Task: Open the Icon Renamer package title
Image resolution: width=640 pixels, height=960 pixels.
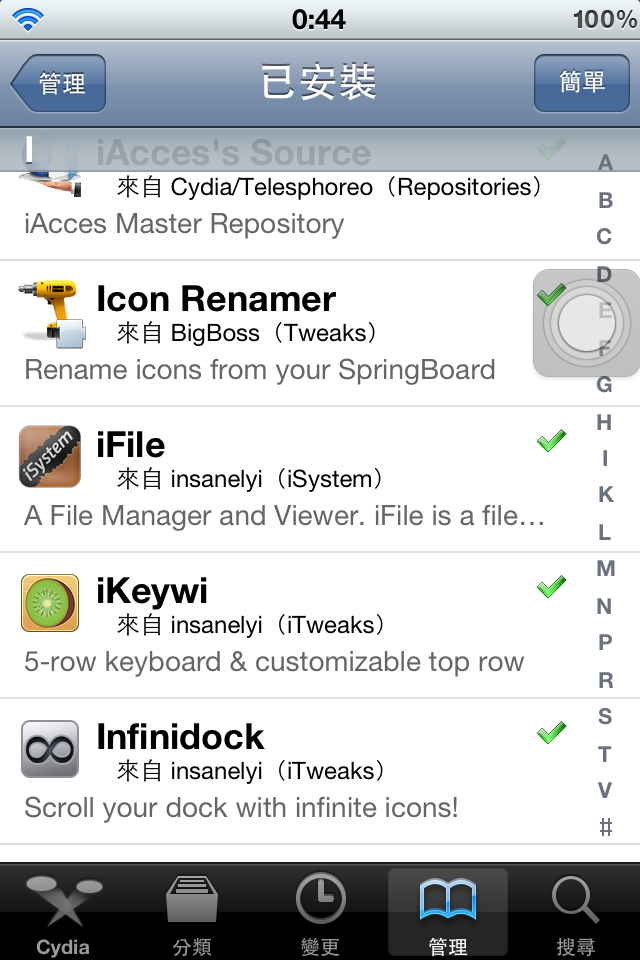Action: (x=216, y=299)
